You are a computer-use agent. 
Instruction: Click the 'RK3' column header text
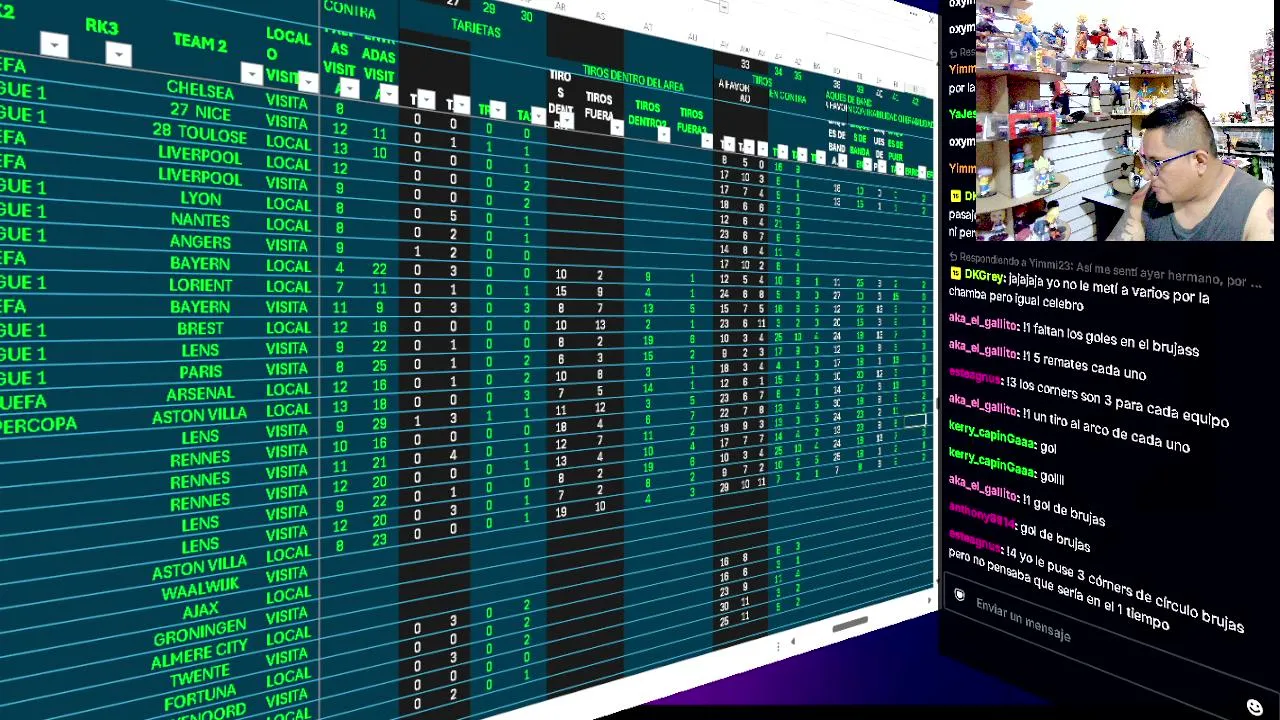[101, 26]
